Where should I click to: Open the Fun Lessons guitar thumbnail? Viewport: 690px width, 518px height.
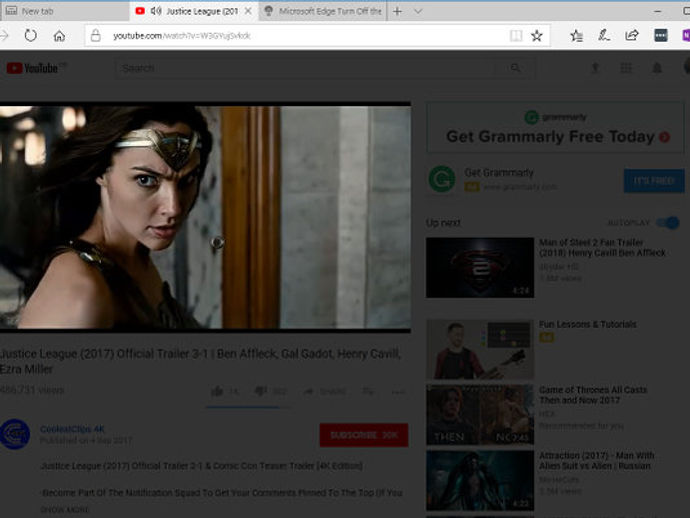tap(480, 349)
